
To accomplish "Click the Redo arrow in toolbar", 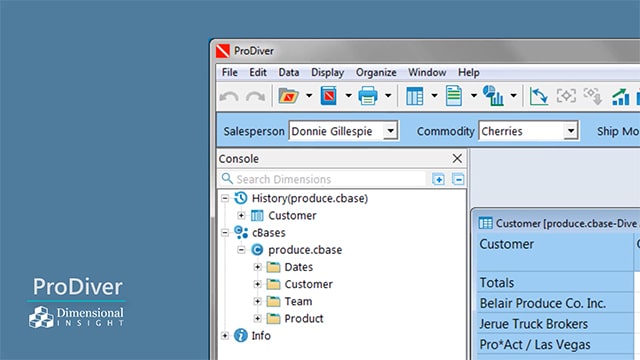I will coord(256,97).
